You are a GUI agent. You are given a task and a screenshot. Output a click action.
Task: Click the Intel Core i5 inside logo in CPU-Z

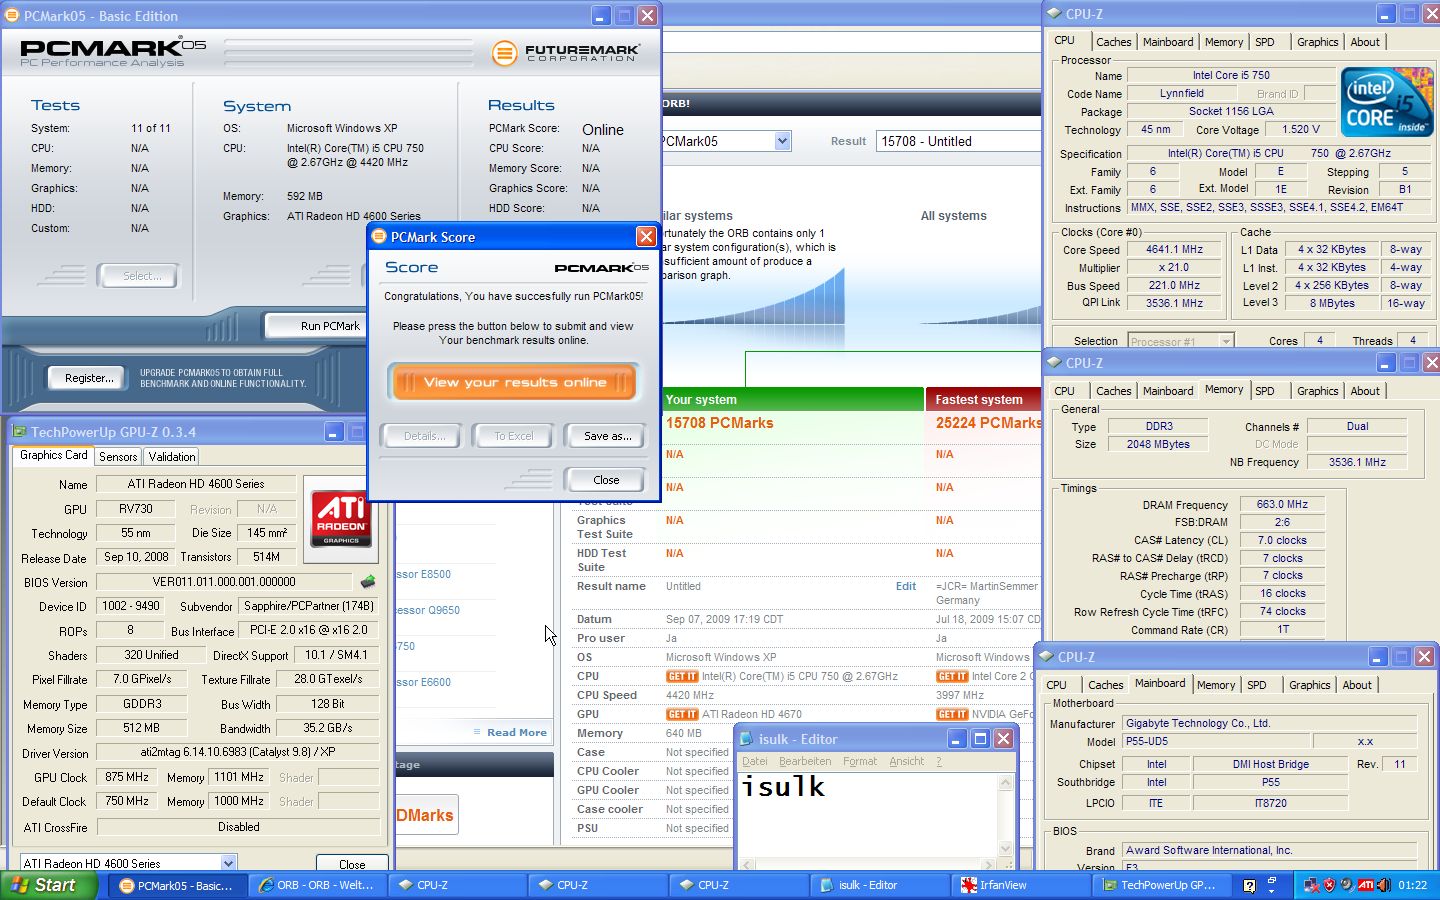click(x=1386, y=102)
